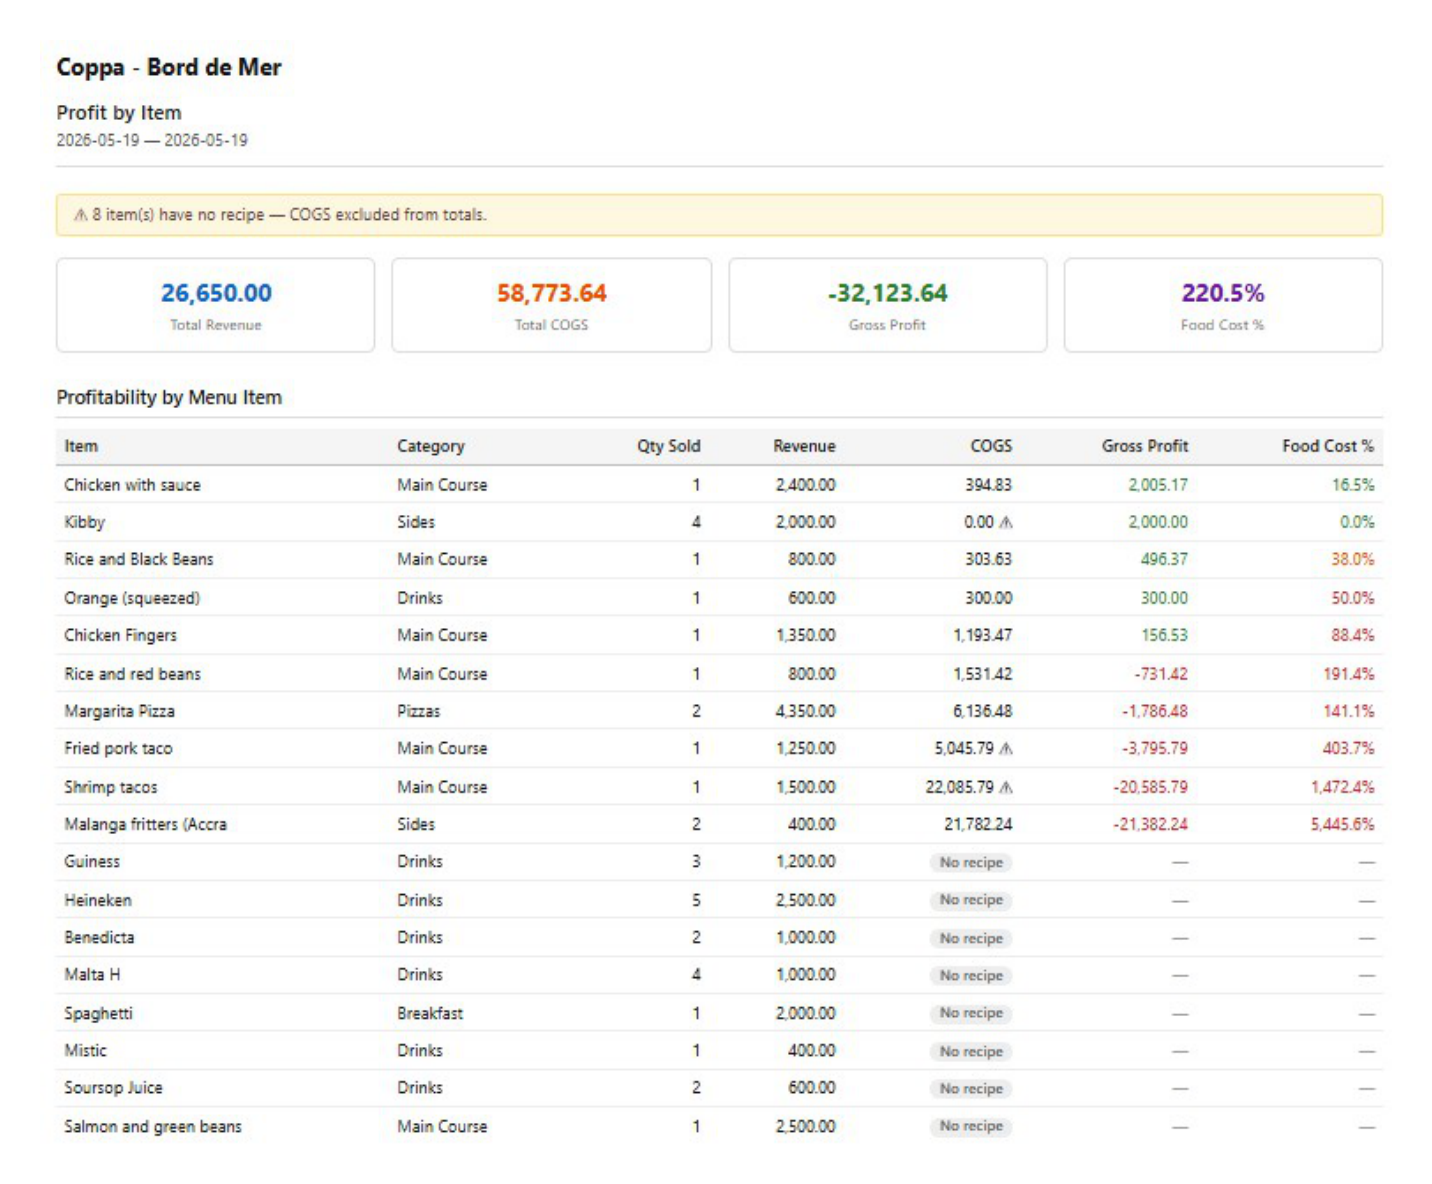This screenshot has height=1184, width=1432.
Task: Click warning icon beside Fried pork taco COGS
Action: tap(1006, 748)
